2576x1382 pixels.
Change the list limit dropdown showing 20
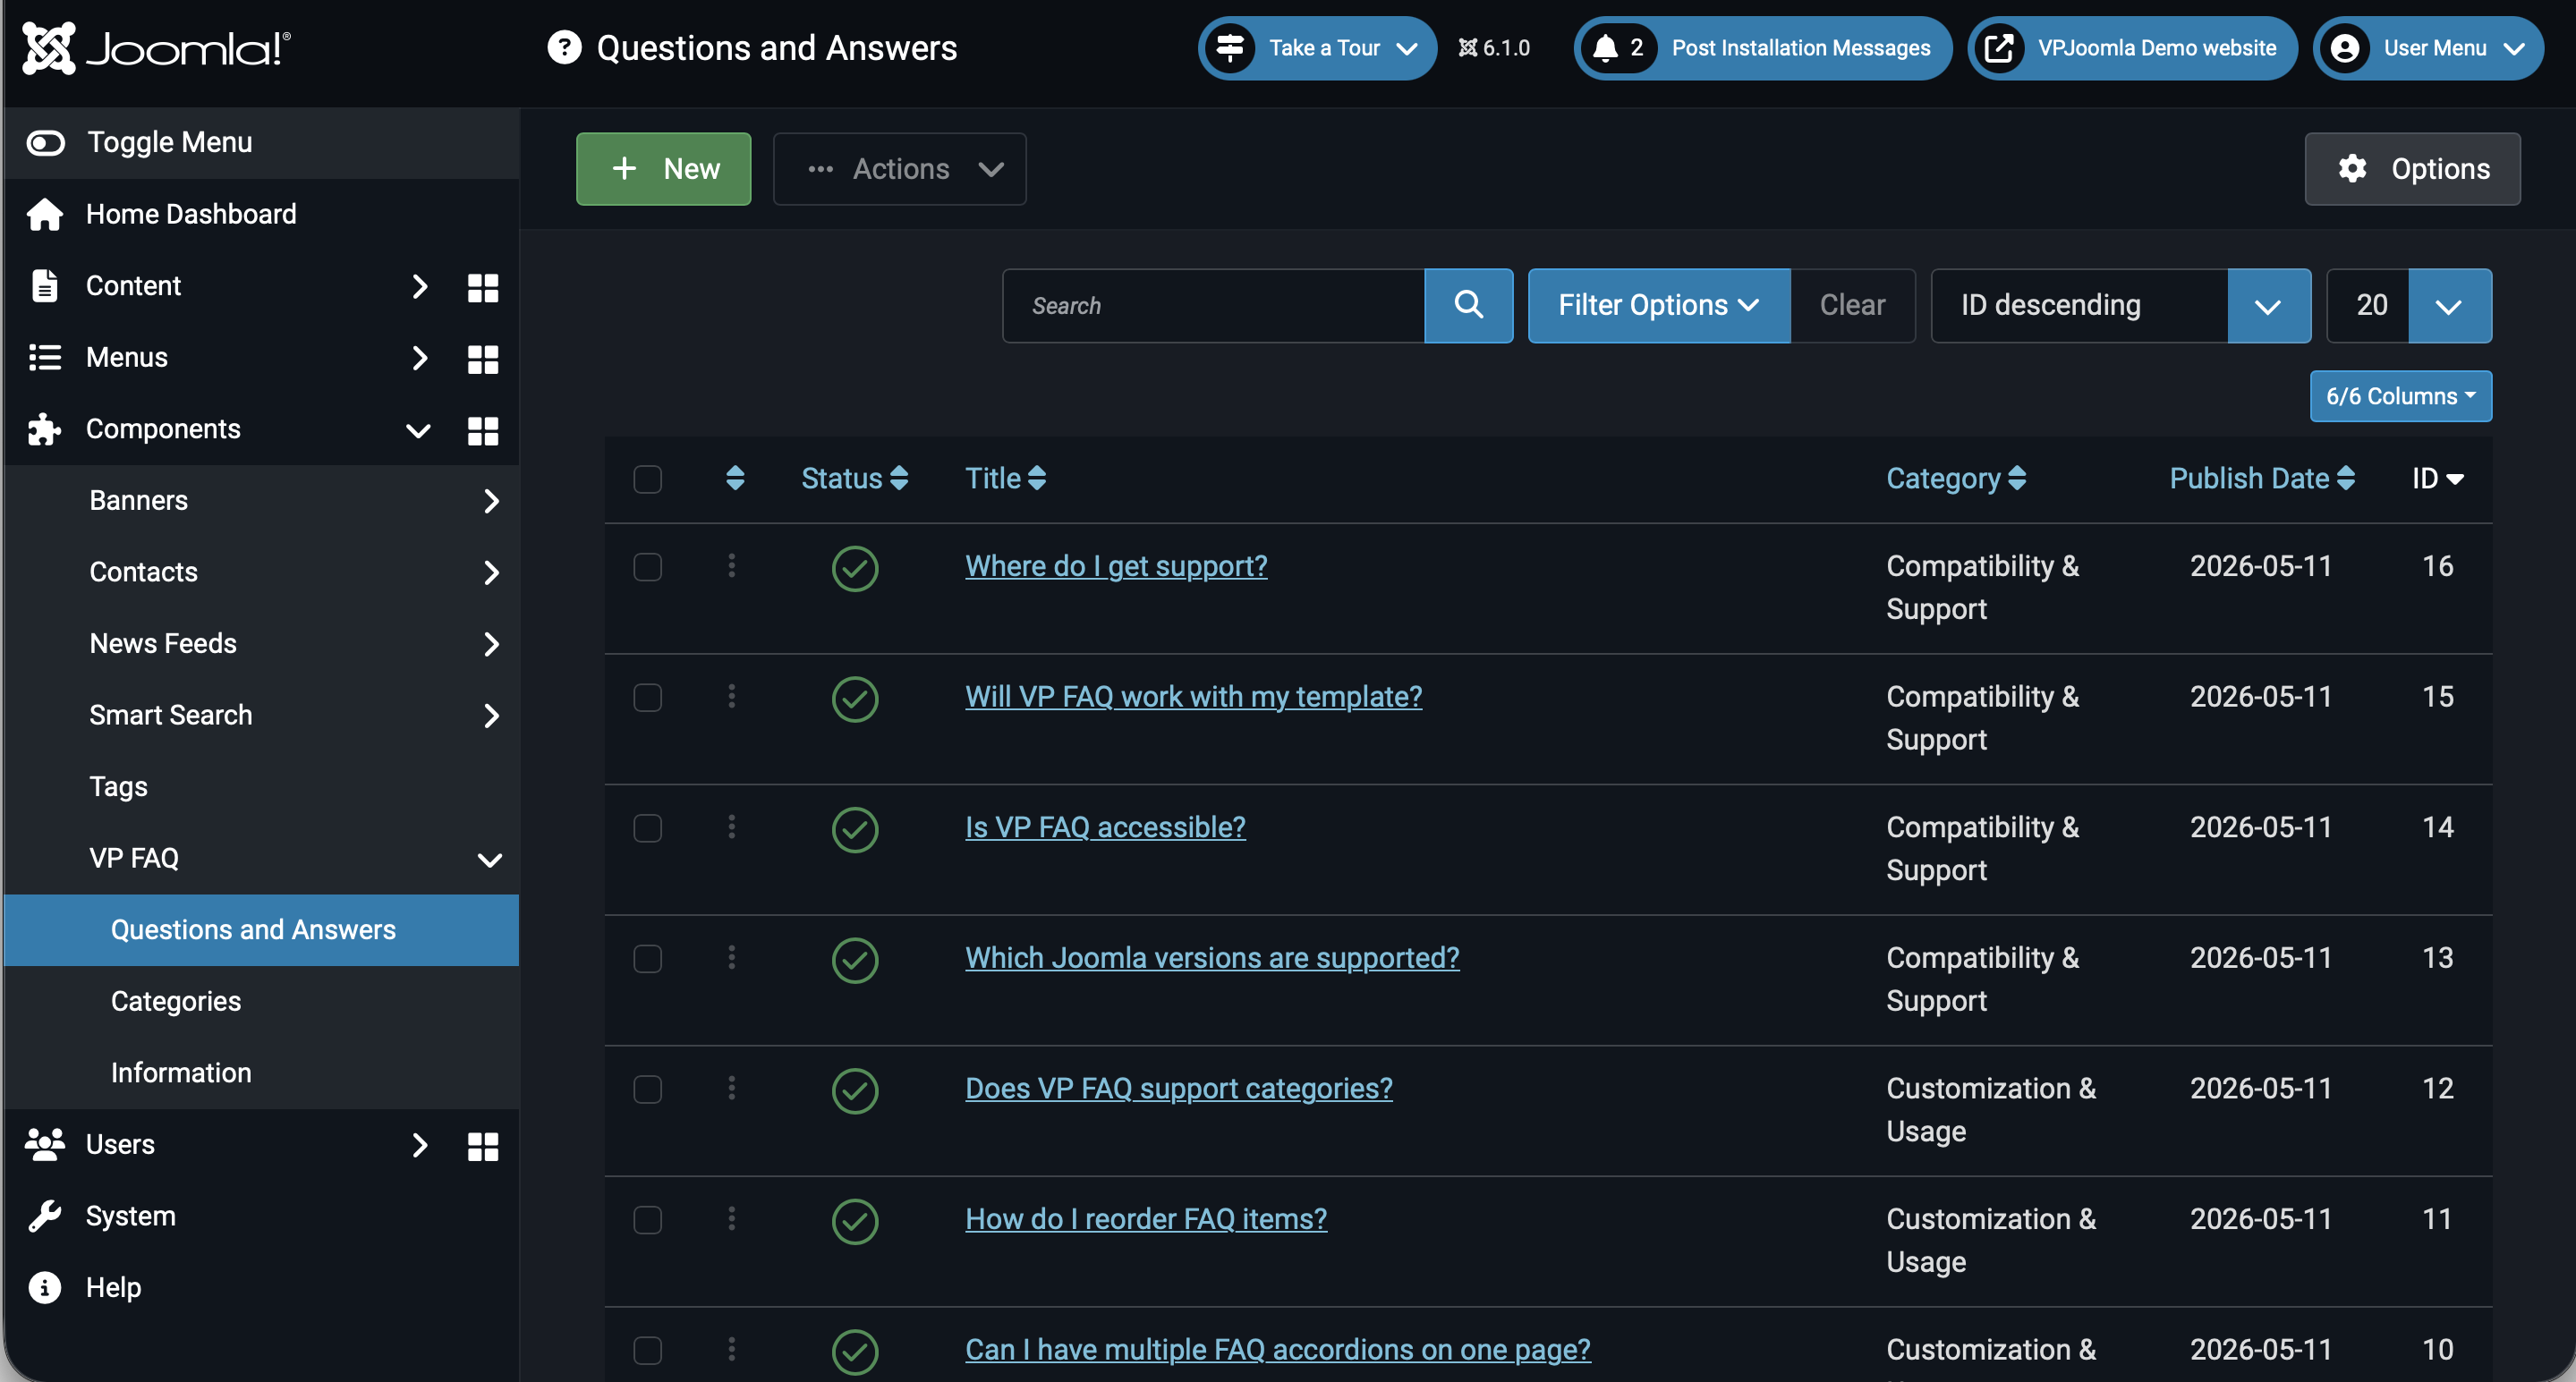(2408, 305)
